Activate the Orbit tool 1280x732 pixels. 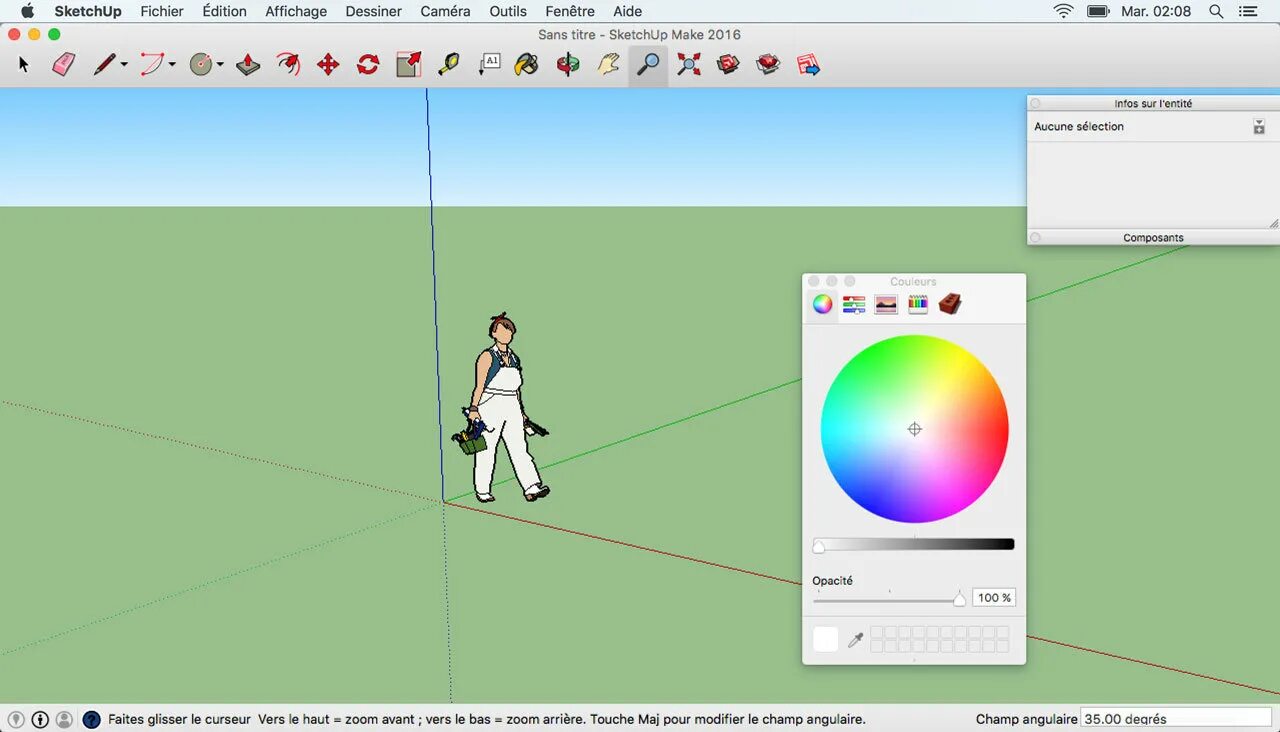pyautogui.click(x=568, y=65)
